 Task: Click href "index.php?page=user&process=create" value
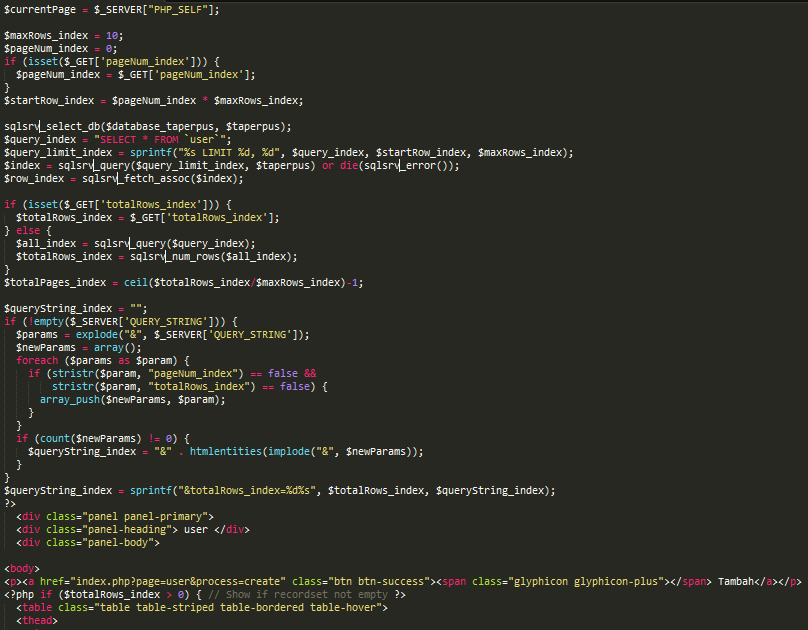(178, 582)
